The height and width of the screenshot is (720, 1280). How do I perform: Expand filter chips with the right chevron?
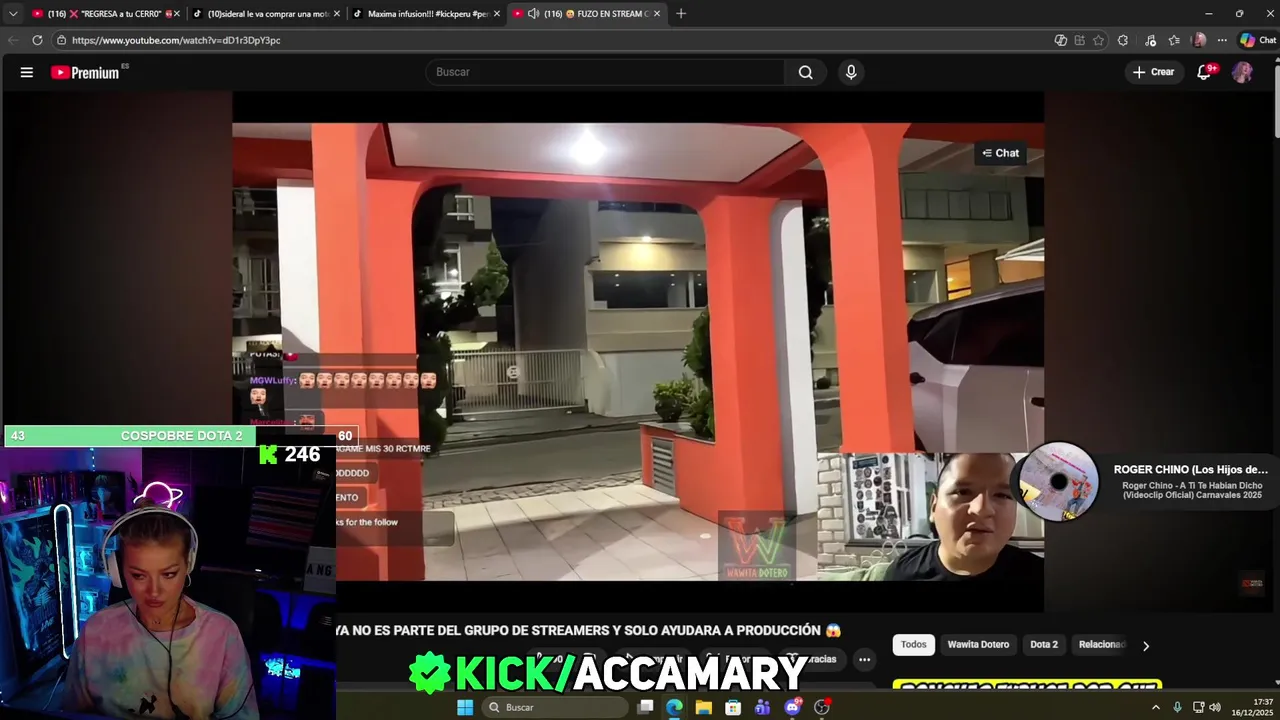[1146, 646]
